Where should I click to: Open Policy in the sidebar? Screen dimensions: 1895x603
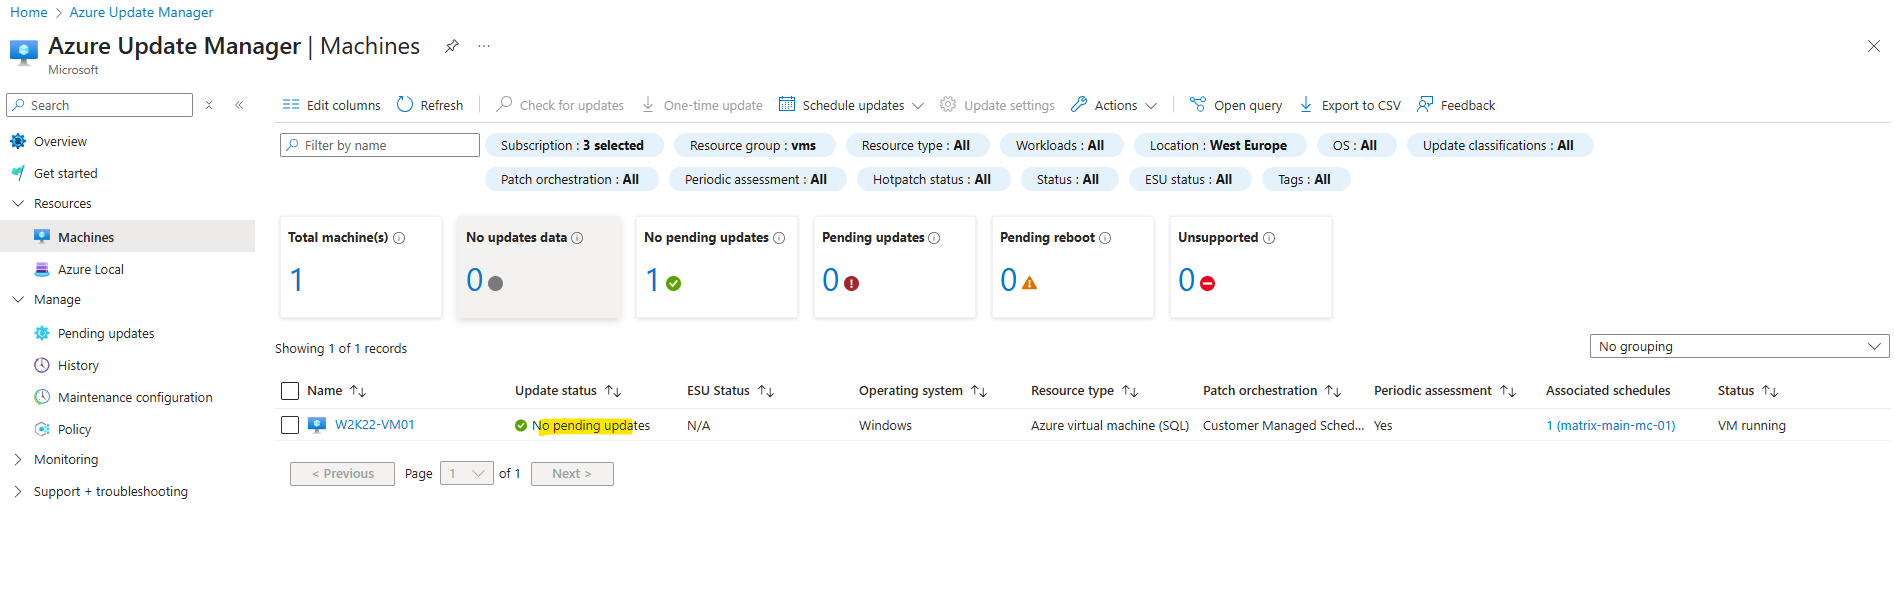pos(74,430)
